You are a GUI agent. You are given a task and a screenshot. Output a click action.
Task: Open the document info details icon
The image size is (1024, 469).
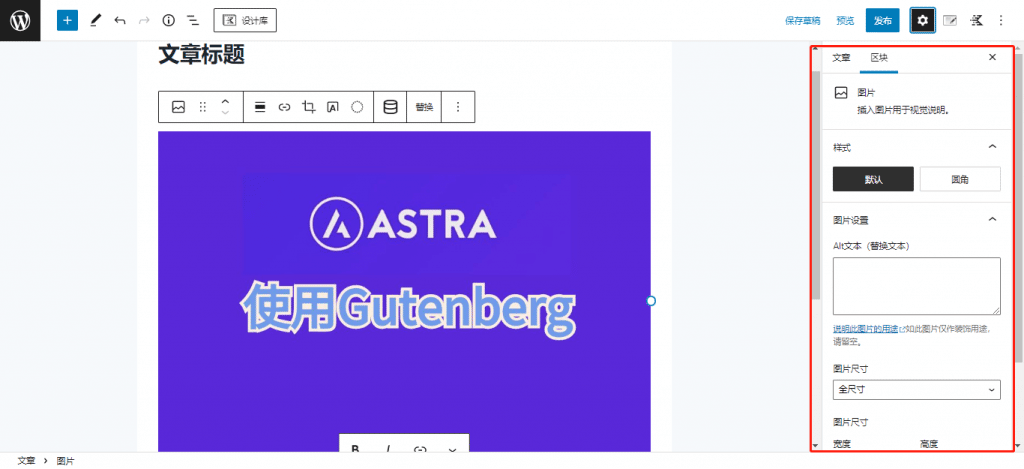(168, 20)
